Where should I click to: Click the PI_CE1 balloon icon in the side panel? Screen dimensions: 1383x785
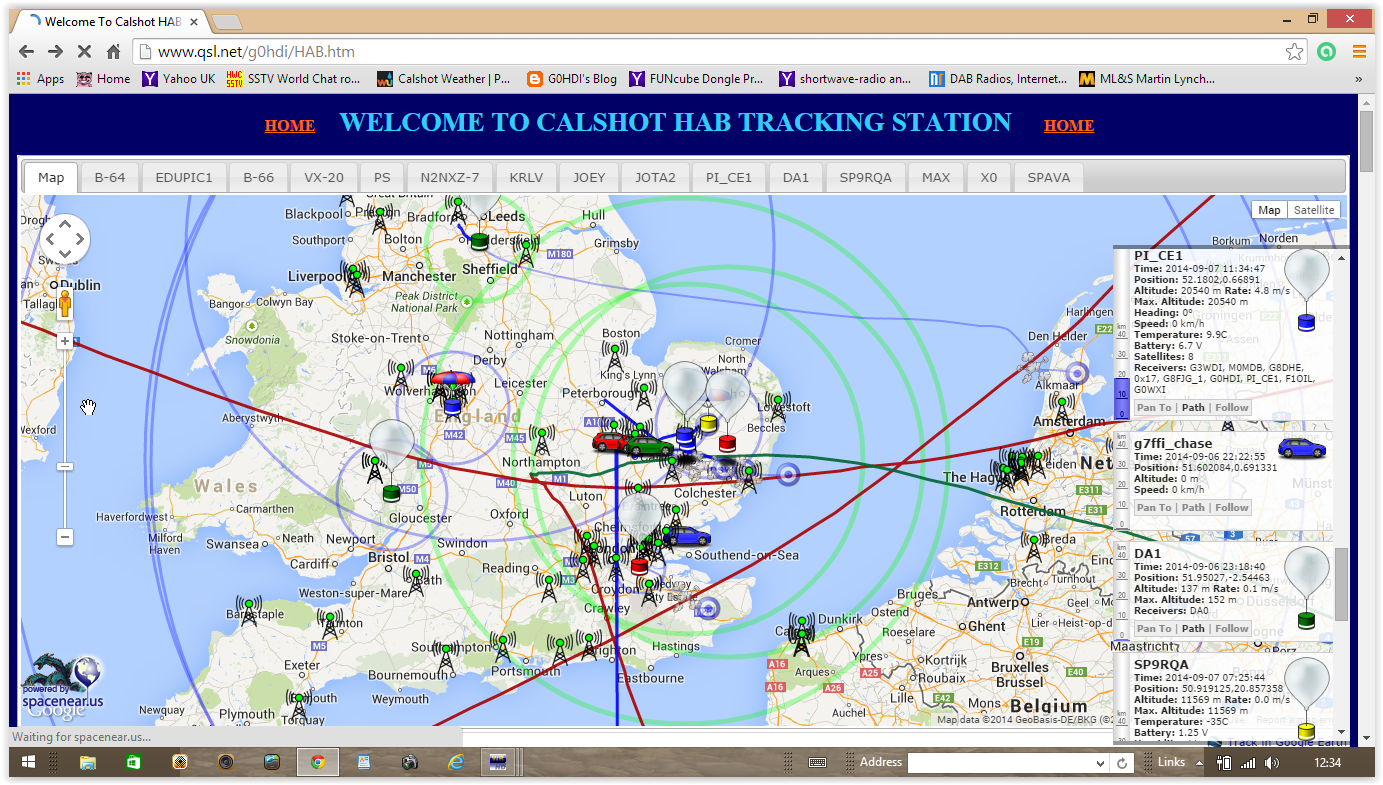[x=1306, y=290]
